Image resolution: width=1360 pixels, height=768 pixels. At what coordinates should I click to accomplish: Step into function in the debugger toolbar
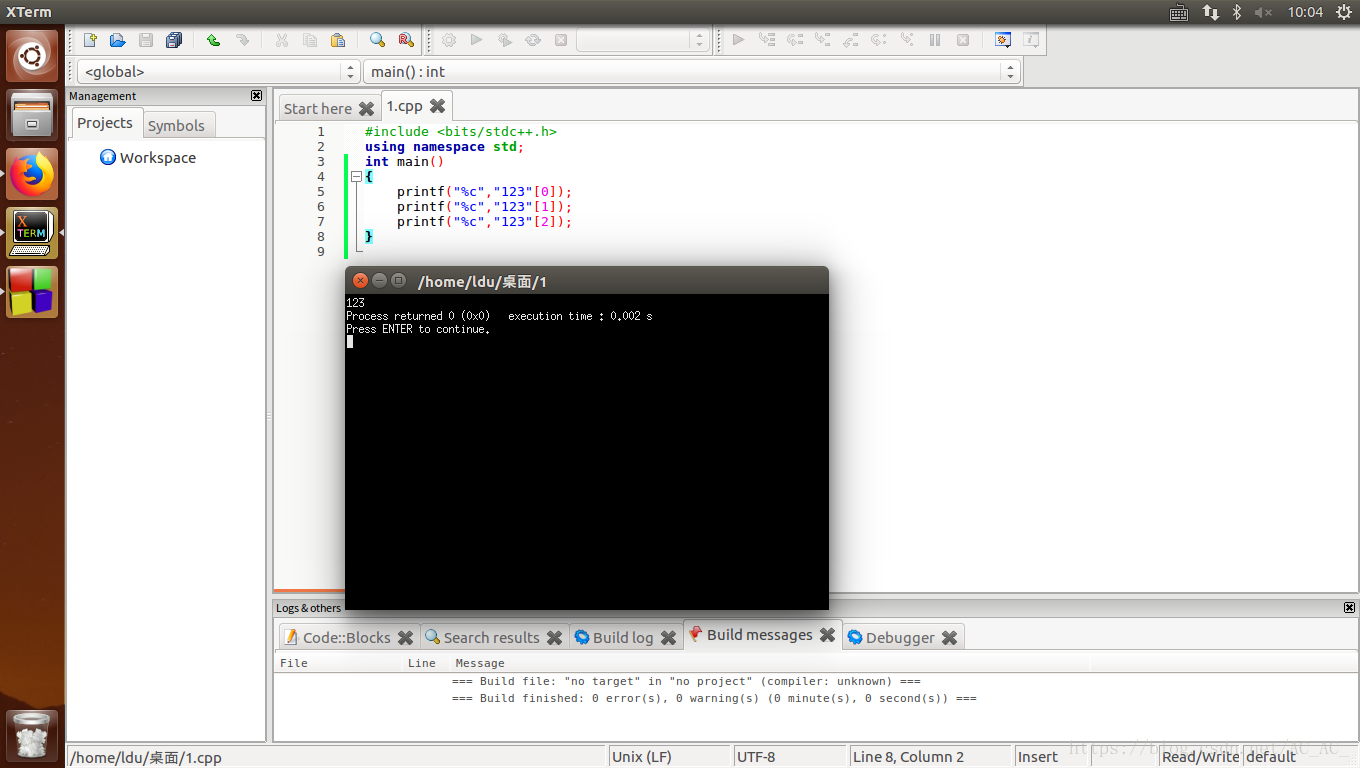point(823,40)
